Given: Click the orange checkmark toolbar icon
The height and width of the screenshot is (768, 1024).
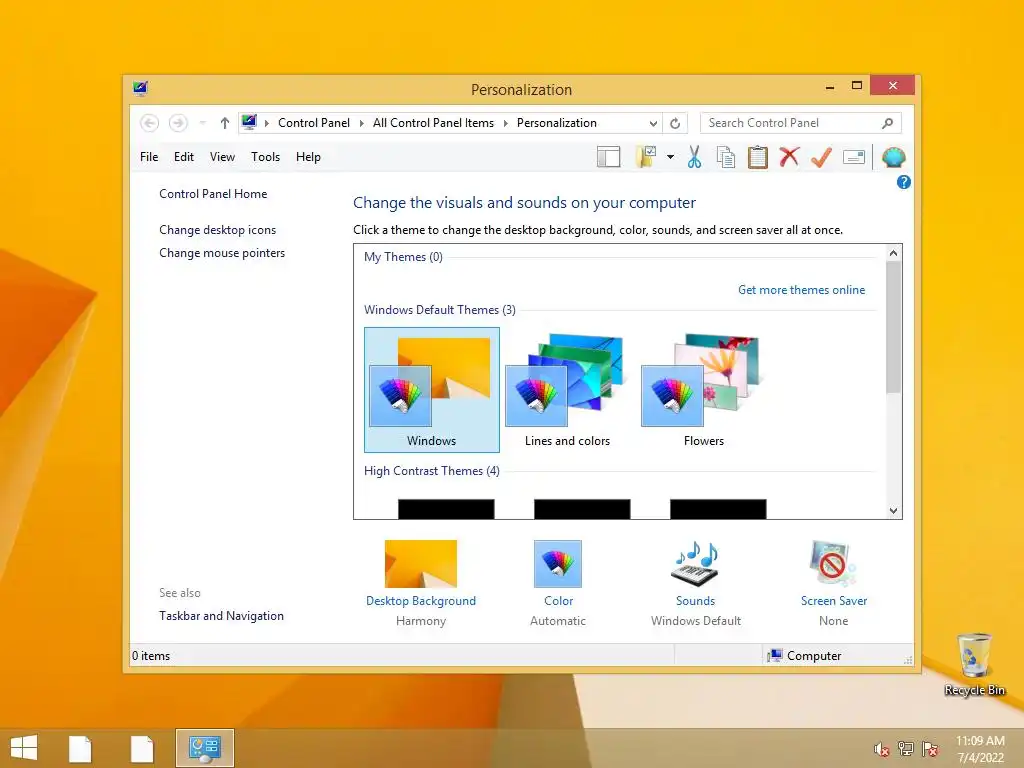Looking at the screenshot, I should pyautogui.click(x=822, y=157).
